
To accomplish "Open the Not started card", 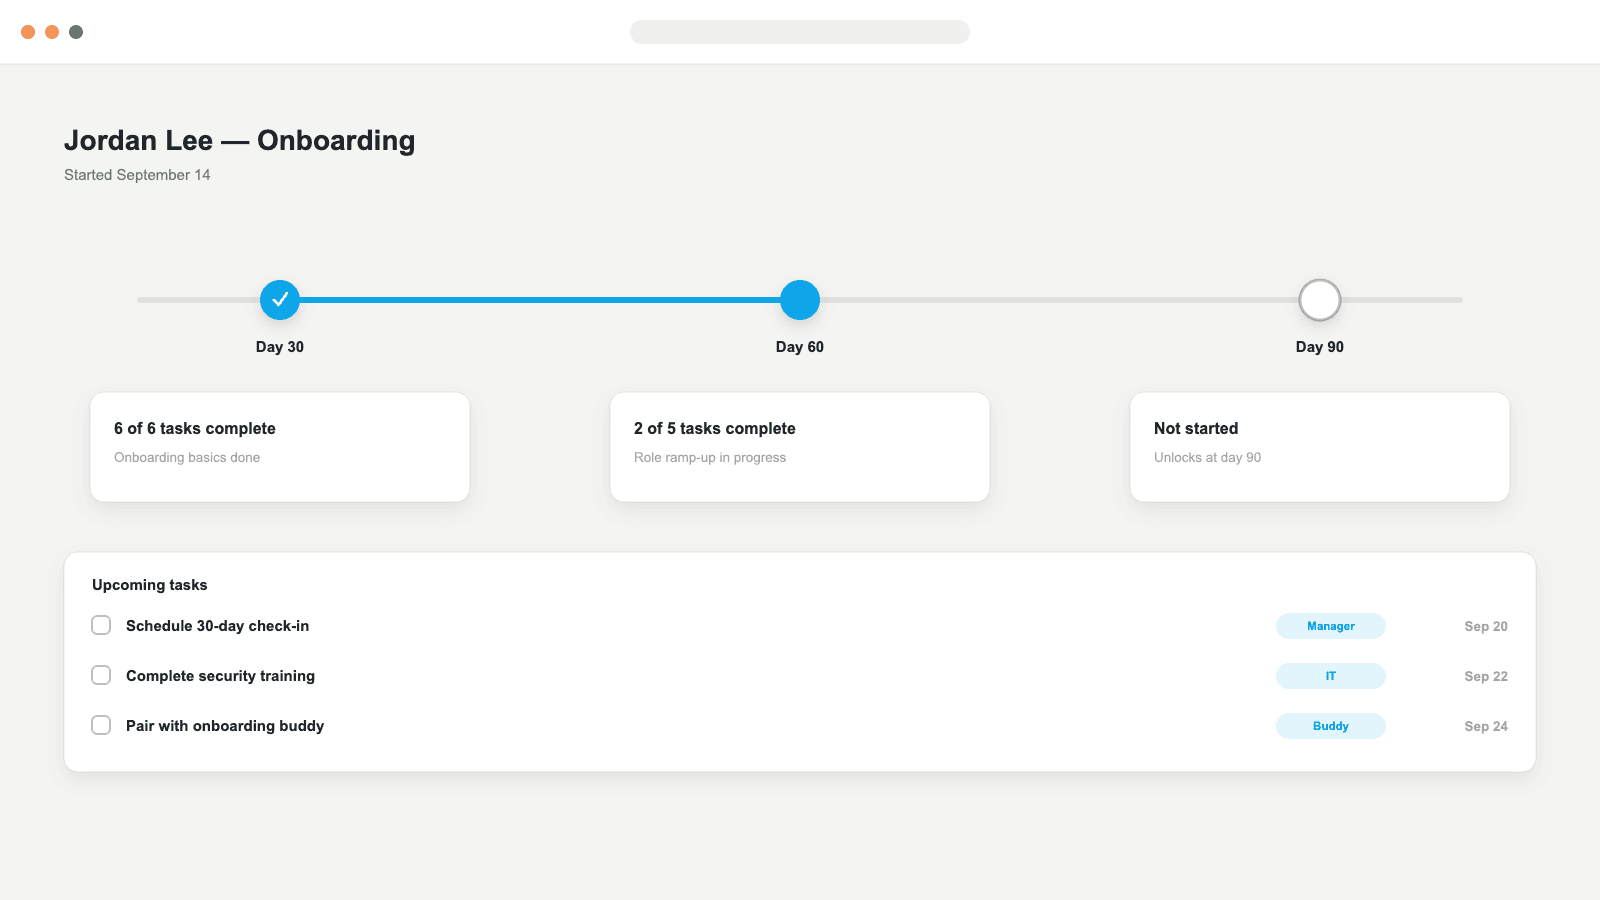I will [1320, 447].
